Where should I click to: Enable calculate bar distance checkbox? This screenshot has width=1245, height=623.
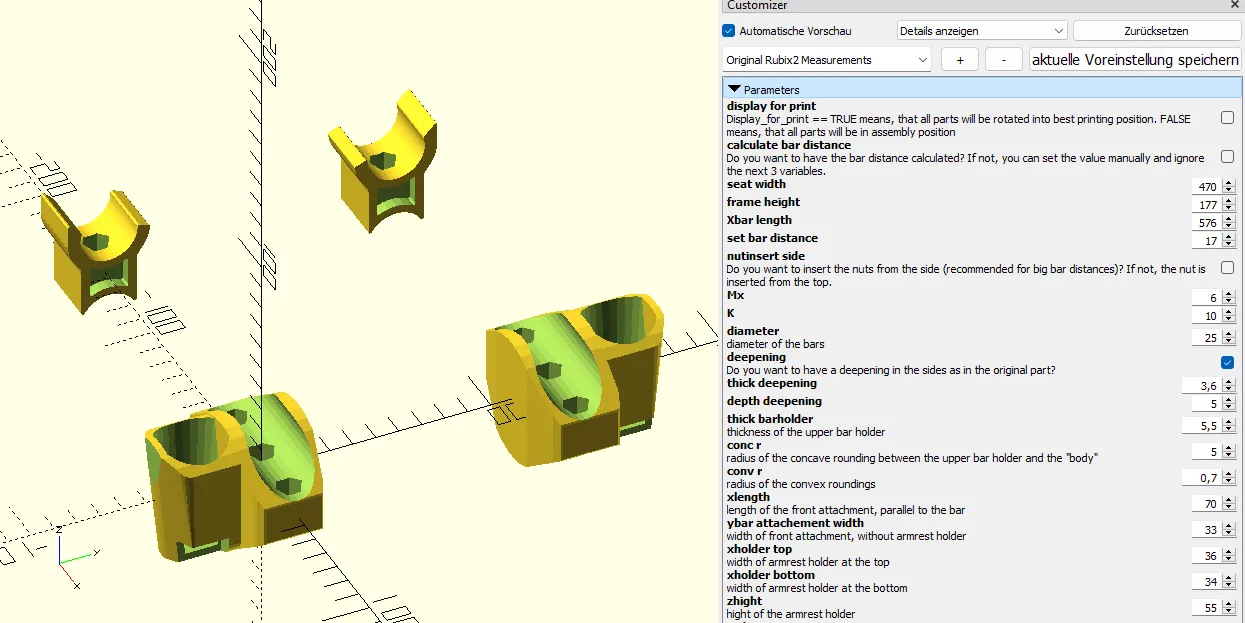click(x=1227, y=157)
